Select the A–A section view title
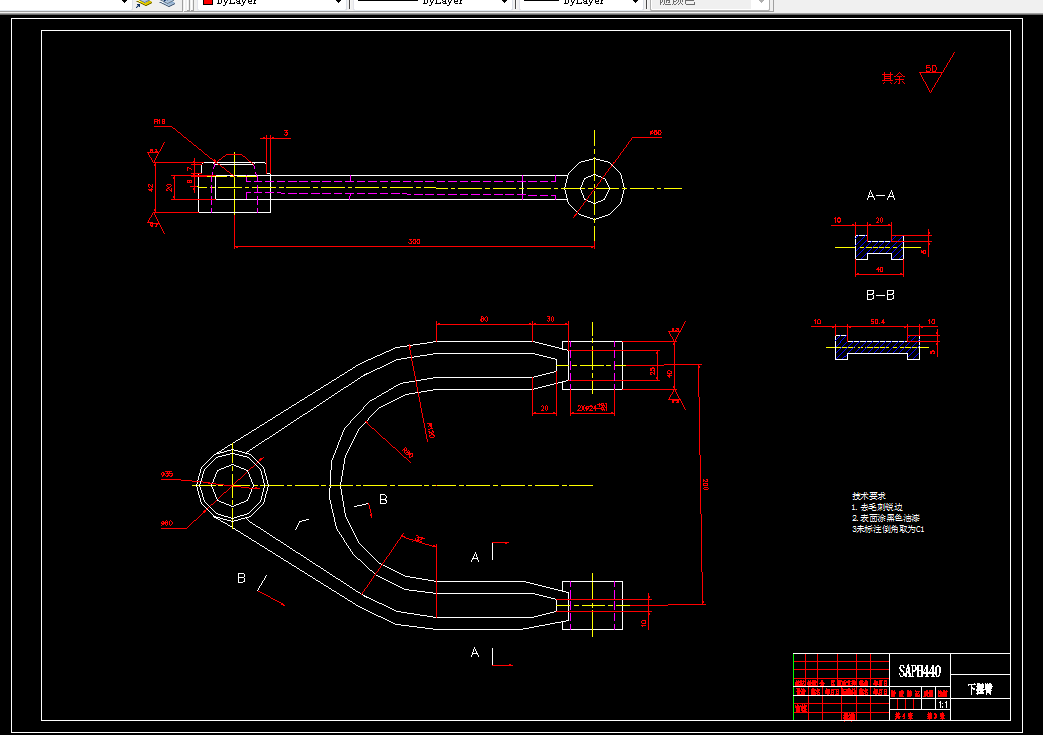The image size is (1043, 735). click(x=881, y=196)
